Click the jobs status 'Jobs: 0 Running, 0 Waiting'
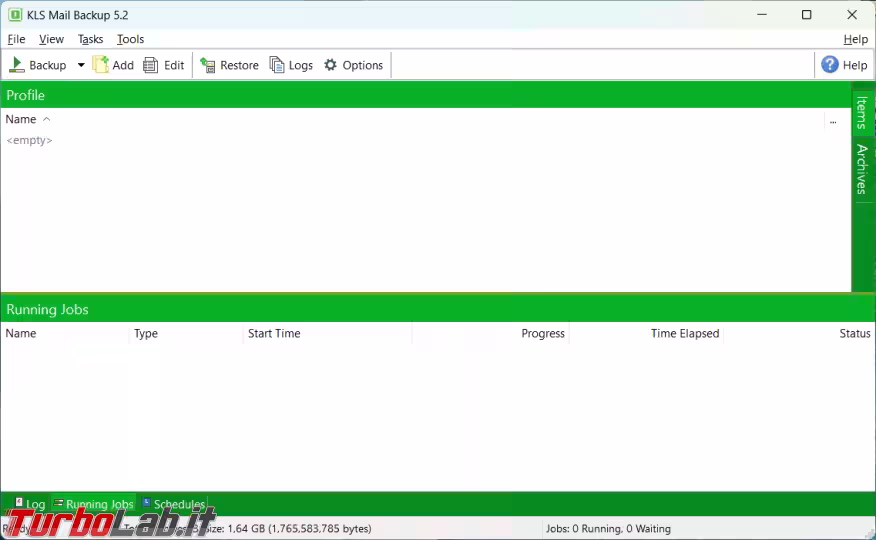The height and width of the screenshot is (540, 876). point(608,528)
